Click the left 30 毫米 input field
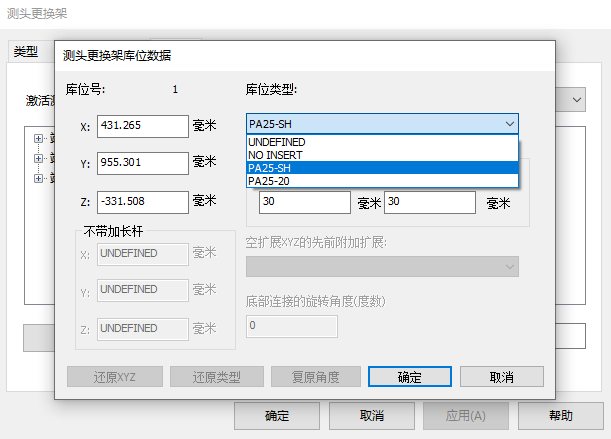Screen dimensions: 611x439 (x=304, y=203)
